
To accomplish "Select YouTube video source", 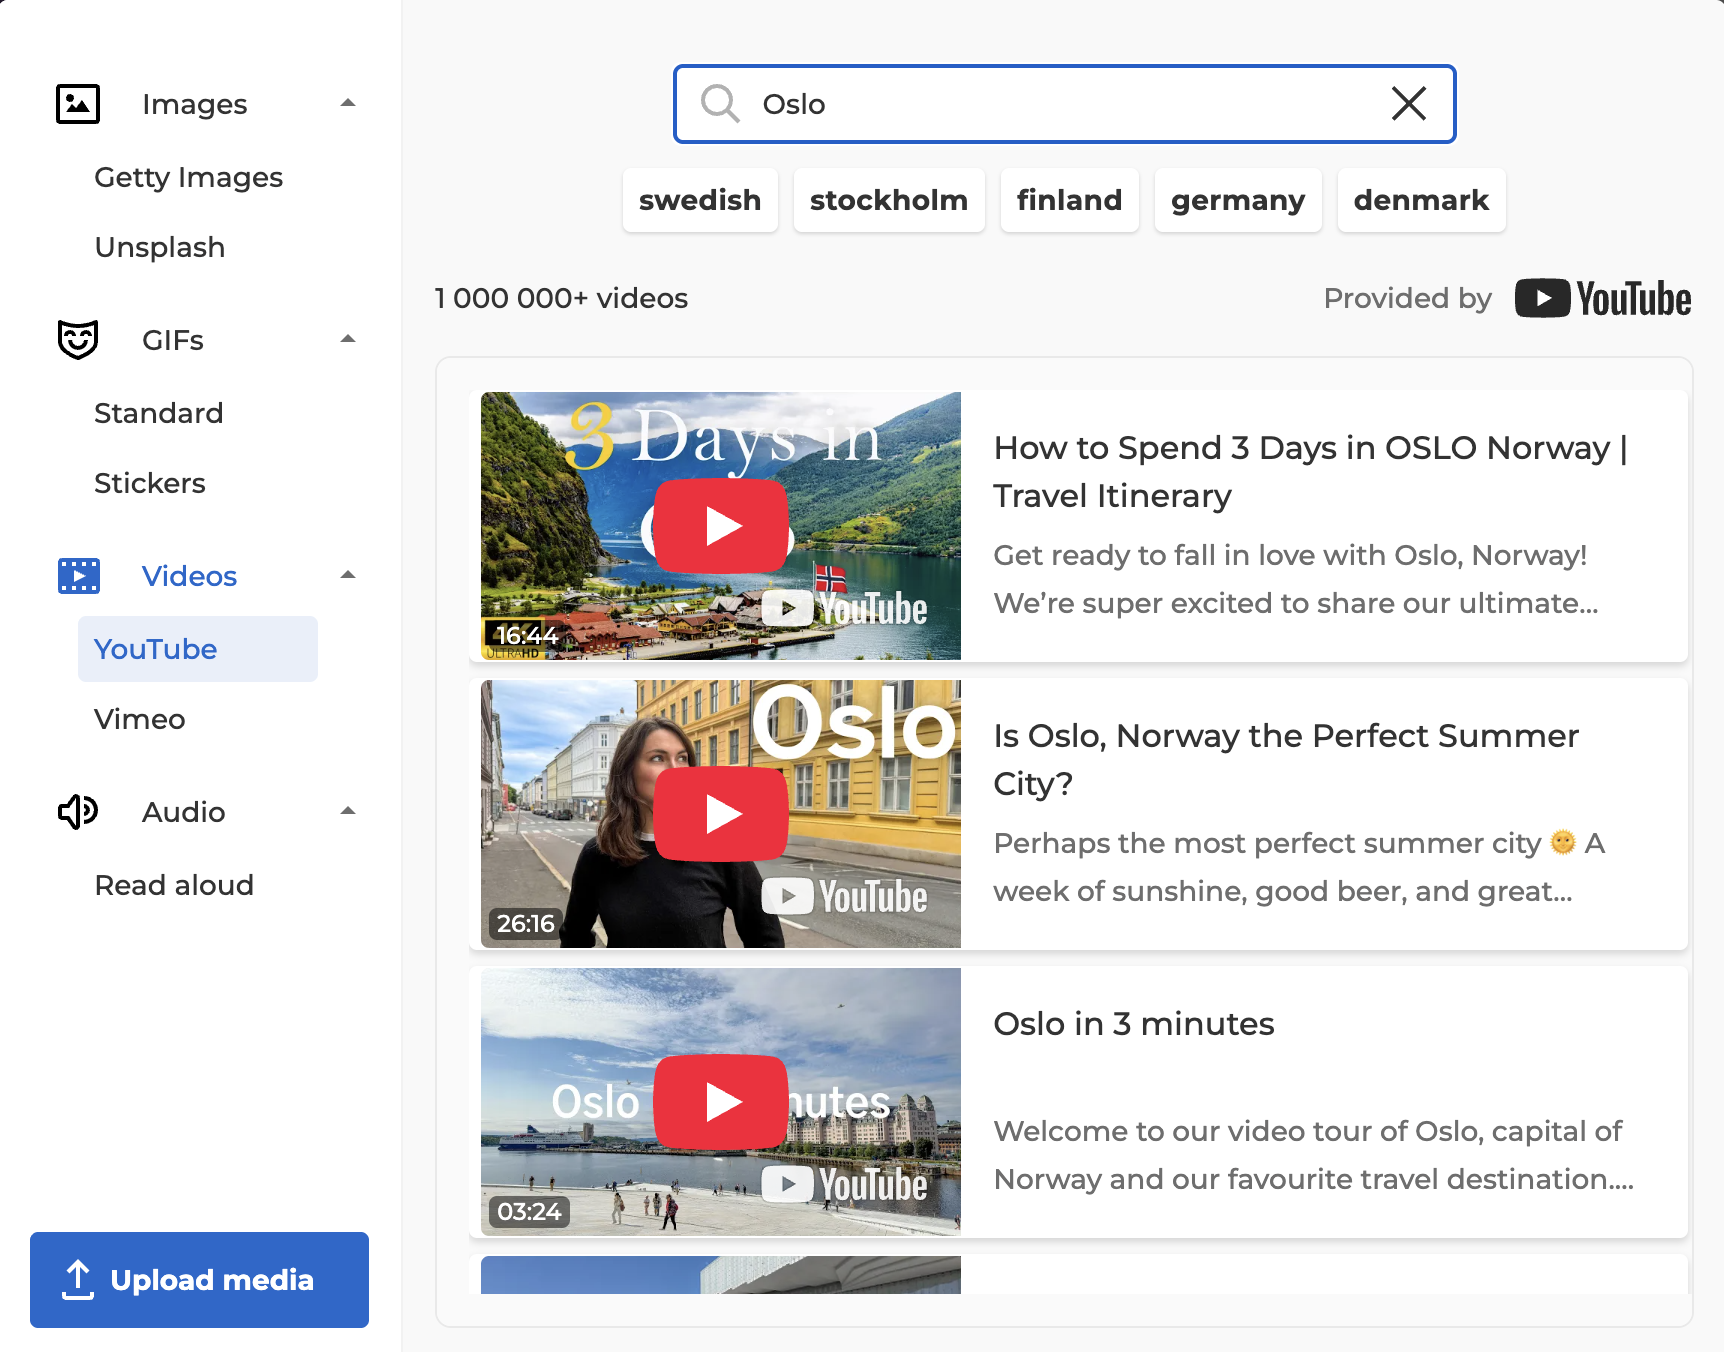I will point(198,649).
